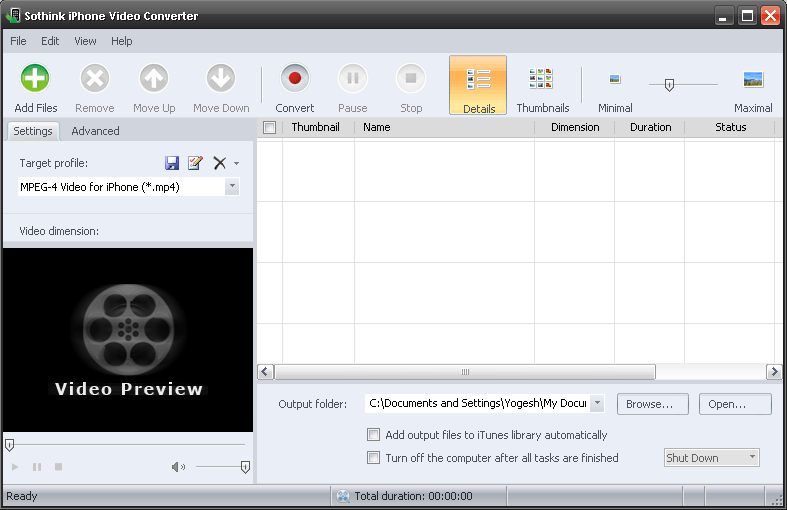Click the 'Ready' status bar text

tap(22, 496)
